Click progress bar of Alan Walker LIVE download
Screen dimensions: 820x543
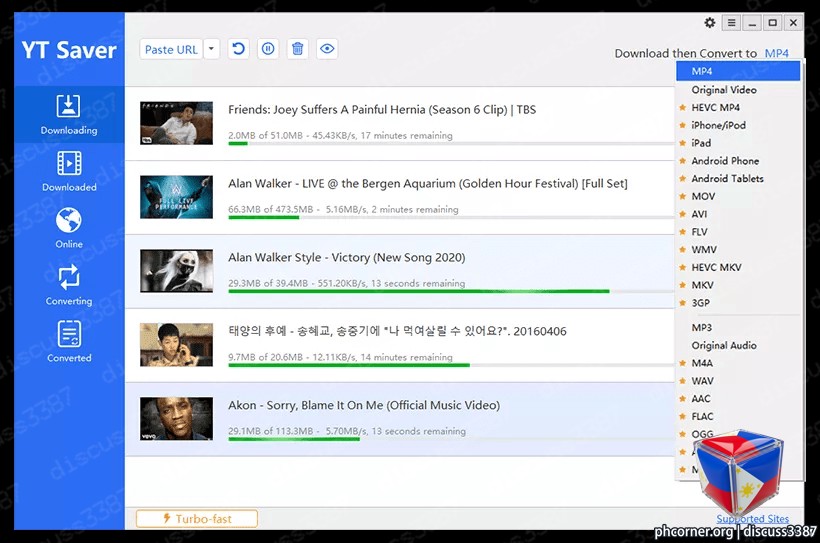click(451, 217)
